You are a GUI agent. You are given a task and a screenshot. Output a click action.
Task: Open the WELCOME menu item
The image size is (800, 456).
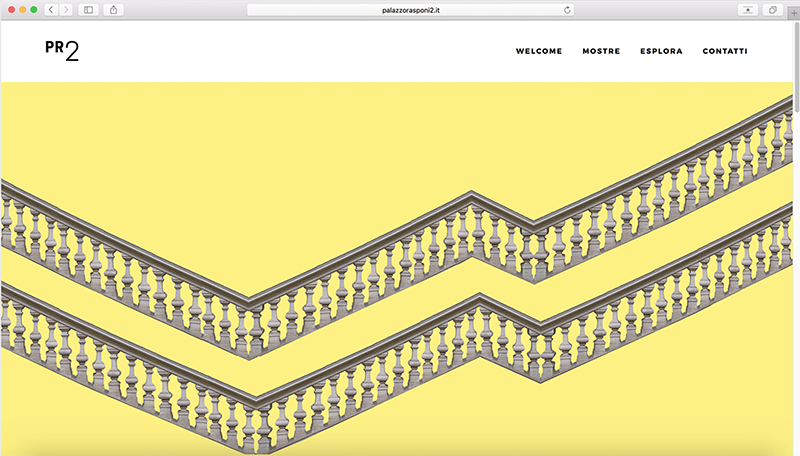539,51
